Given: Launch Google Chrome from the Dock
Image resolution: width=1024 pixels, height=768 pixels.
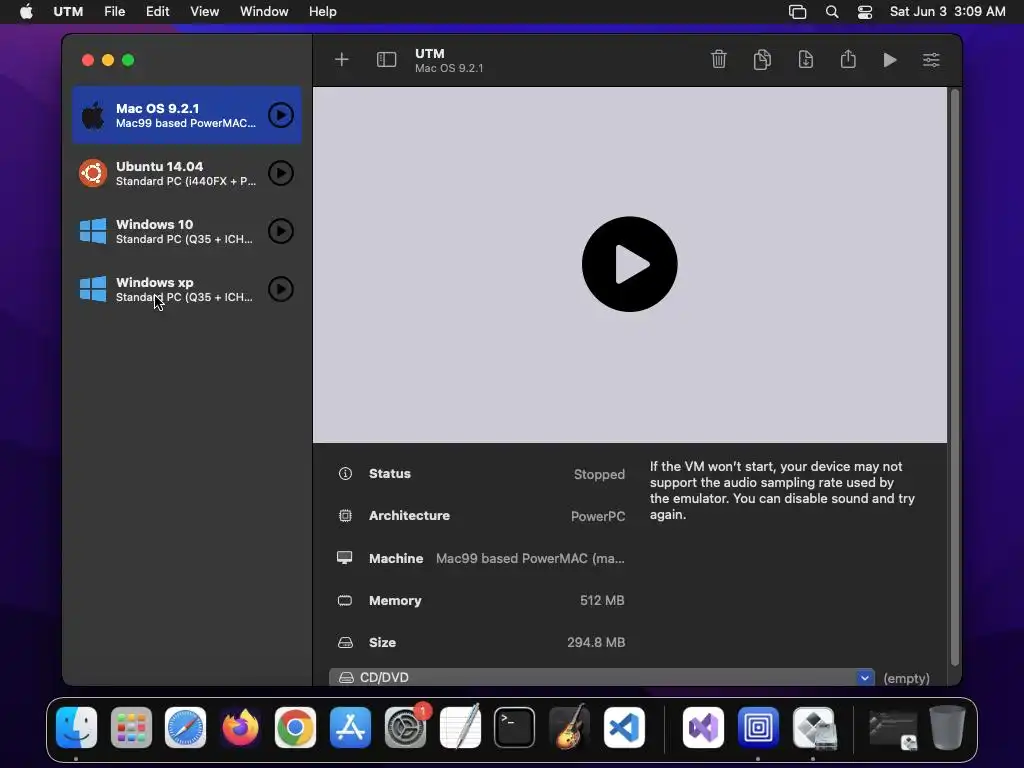Looking at the screenshot, I should (x=295, y=727).
